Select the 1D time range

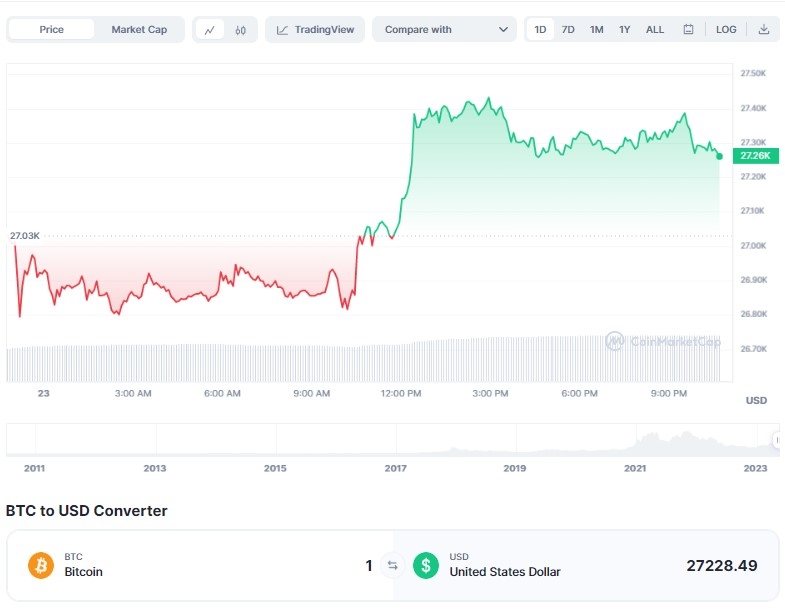pos(540,30)
